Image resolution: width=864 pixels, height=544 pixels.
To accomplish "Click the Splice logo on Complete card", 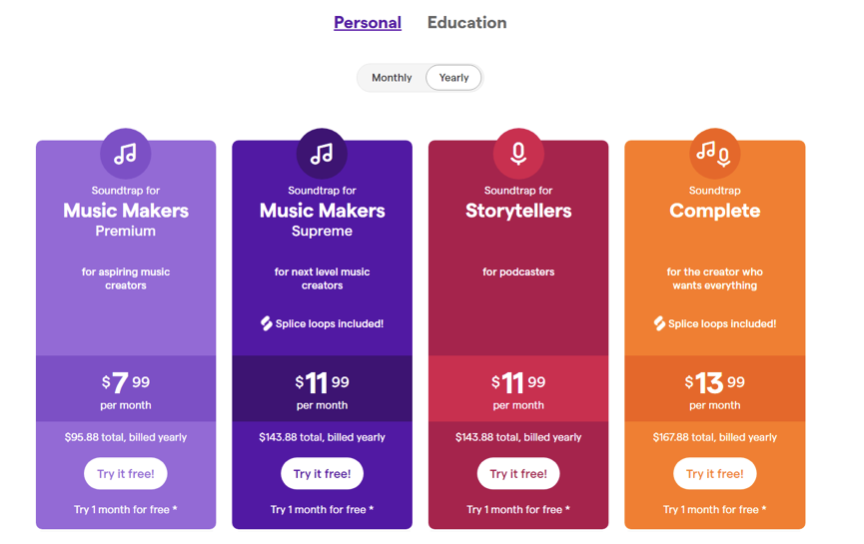I will tap(660, 323).
